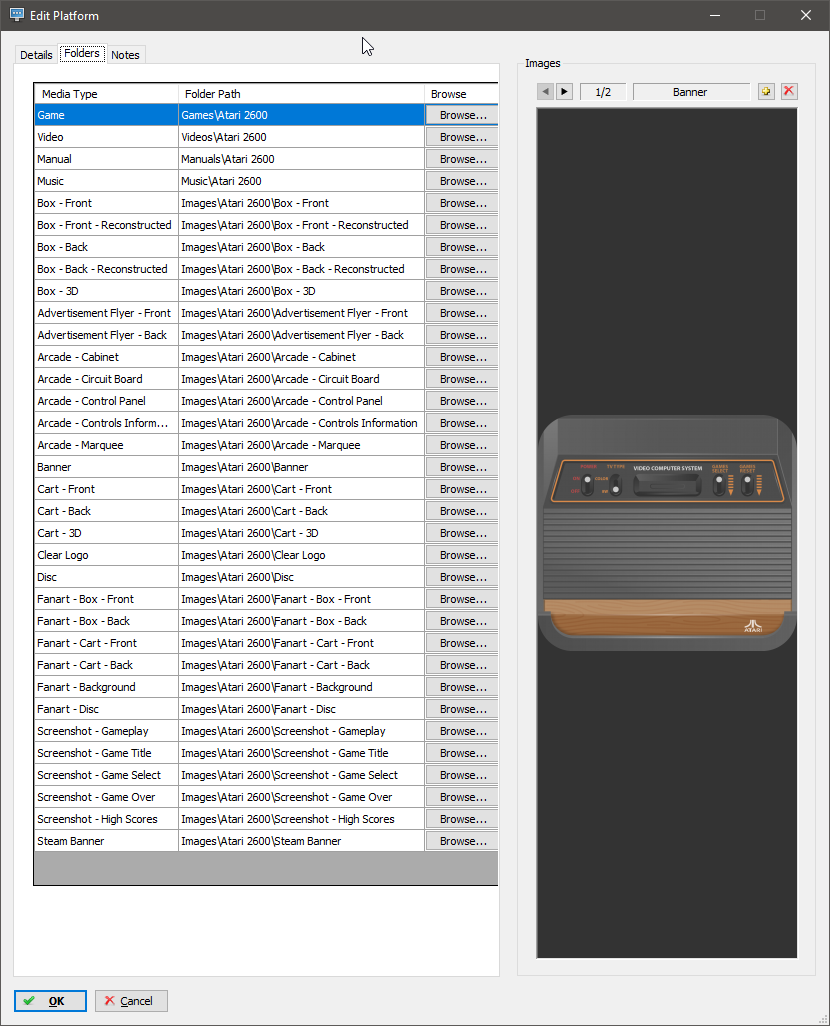This screenshot has height=1026, width=830.
Task: Browse for the Game folder
Action: click(461, 115)
